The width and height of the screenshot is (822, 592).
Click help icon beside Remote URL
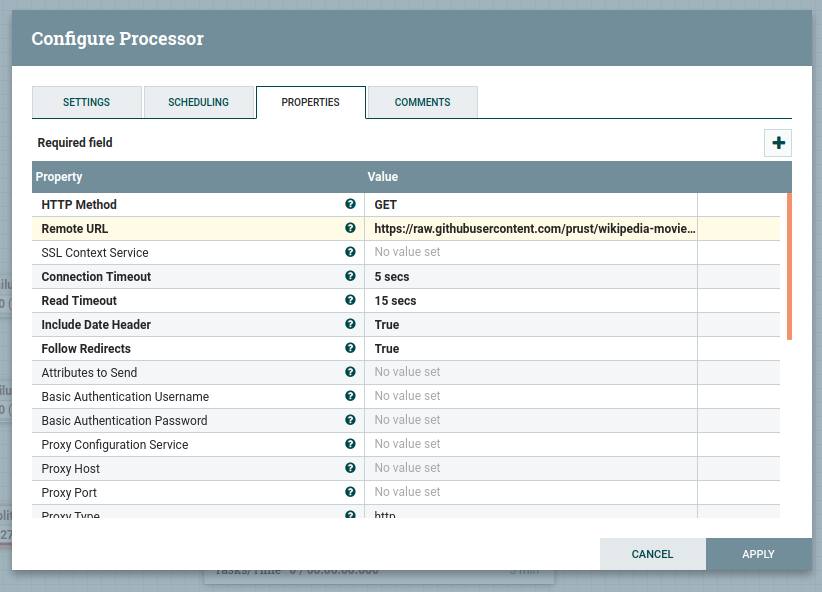tap(350, 228)
